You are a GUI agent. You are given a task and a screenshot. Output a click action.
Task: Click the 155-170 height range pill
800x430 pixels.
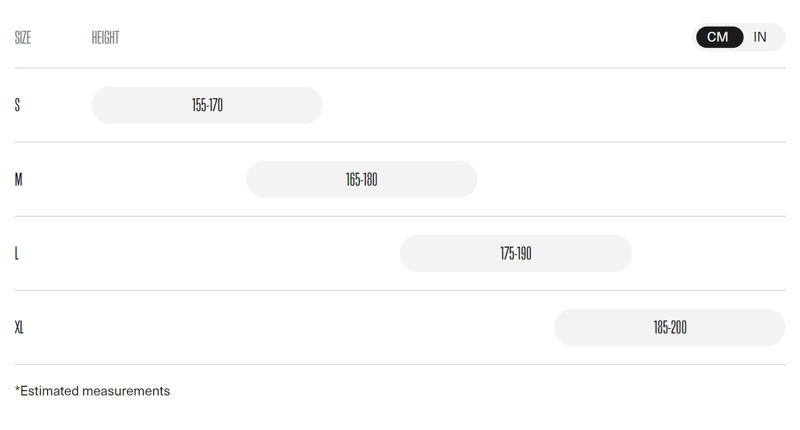(207, 105)
